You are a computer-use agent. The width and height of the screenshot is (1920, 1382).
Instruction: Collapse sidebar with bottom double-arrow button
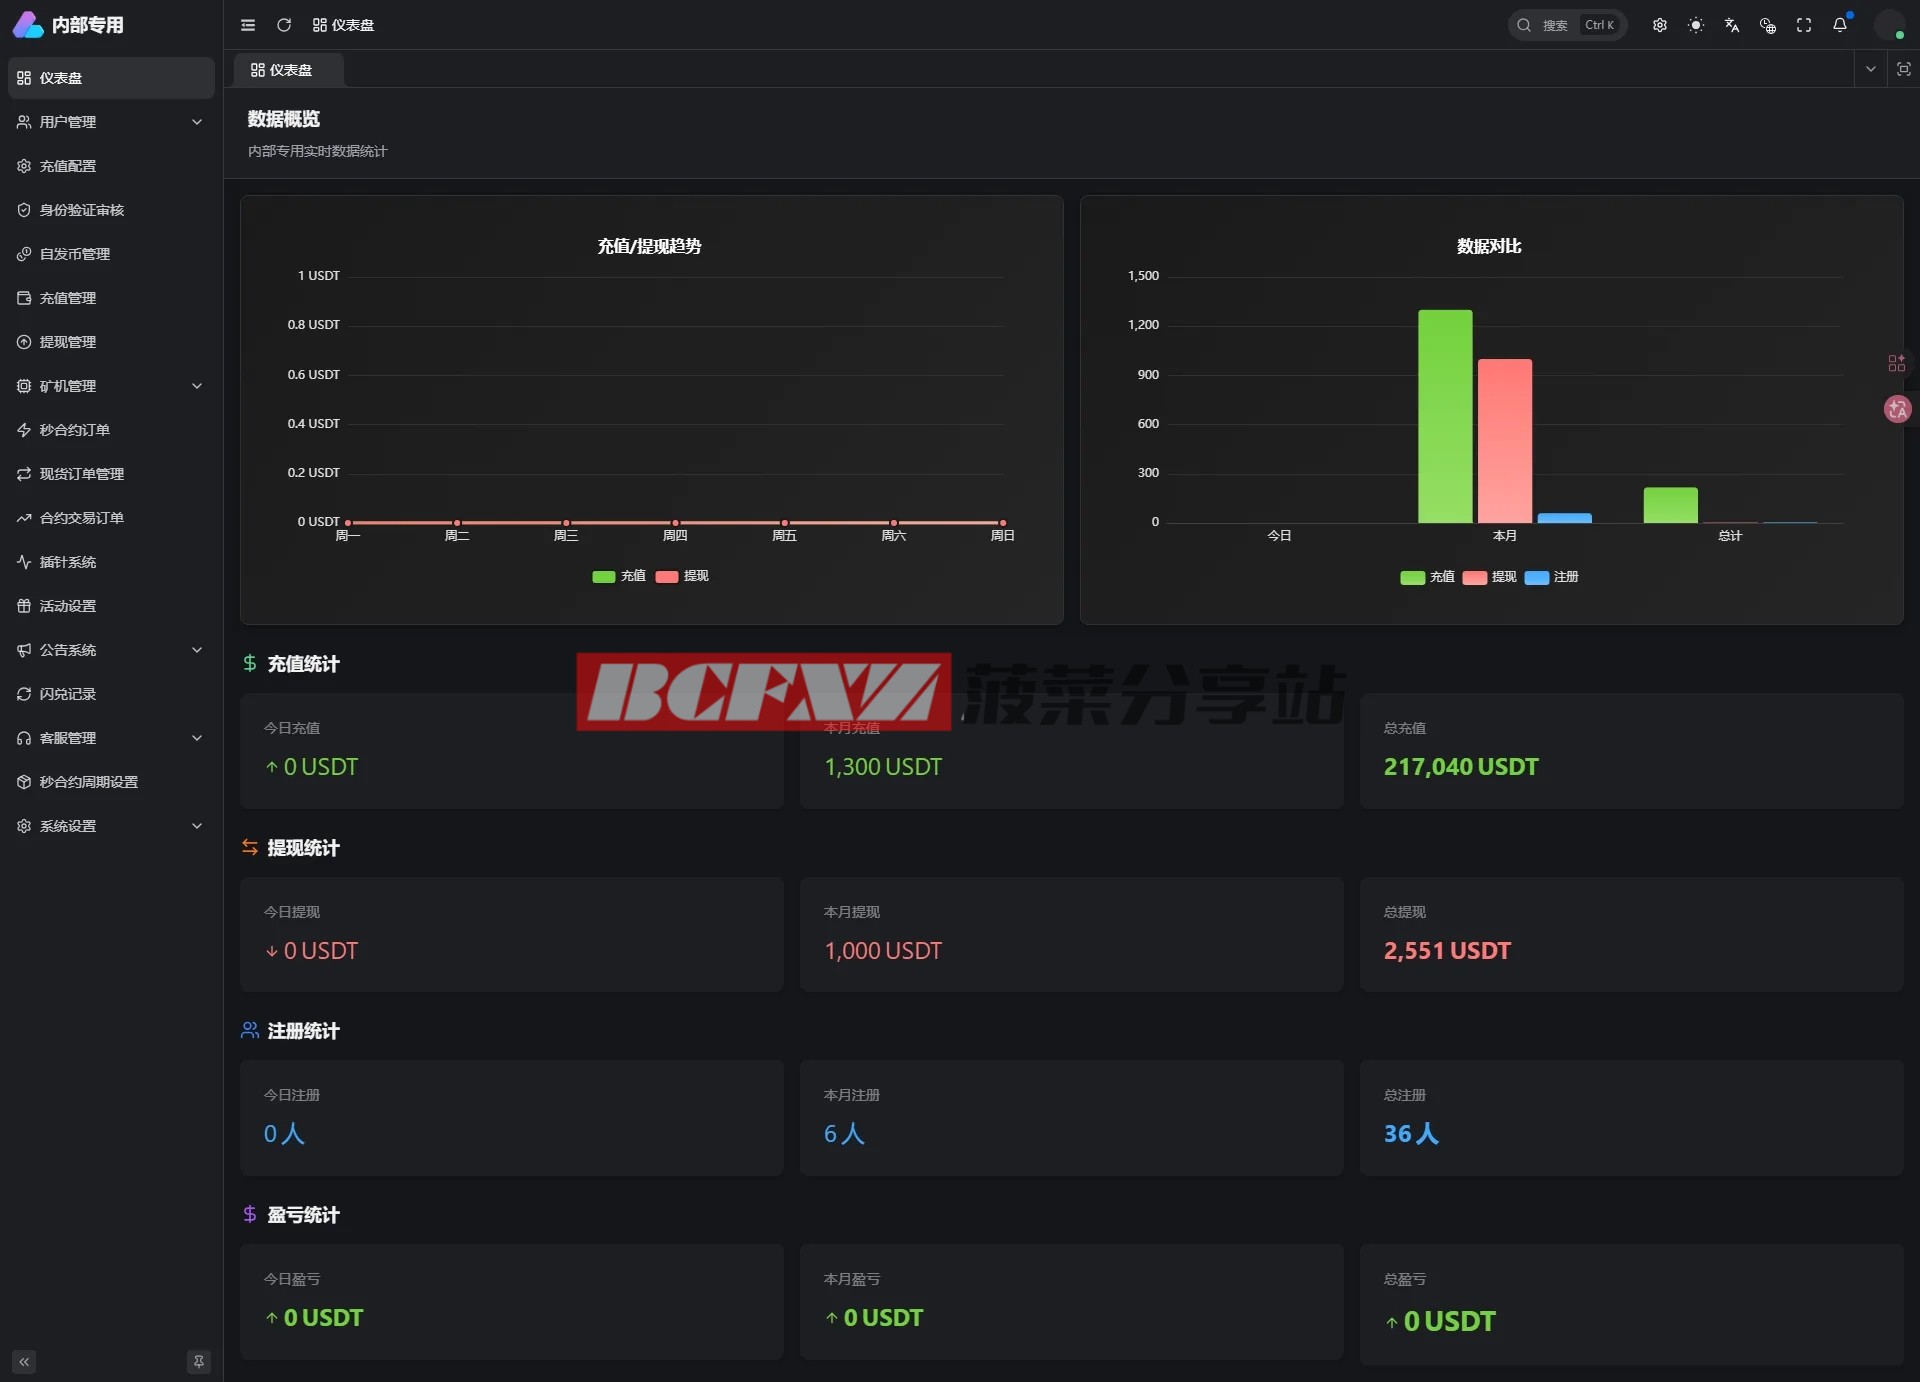24,1361
